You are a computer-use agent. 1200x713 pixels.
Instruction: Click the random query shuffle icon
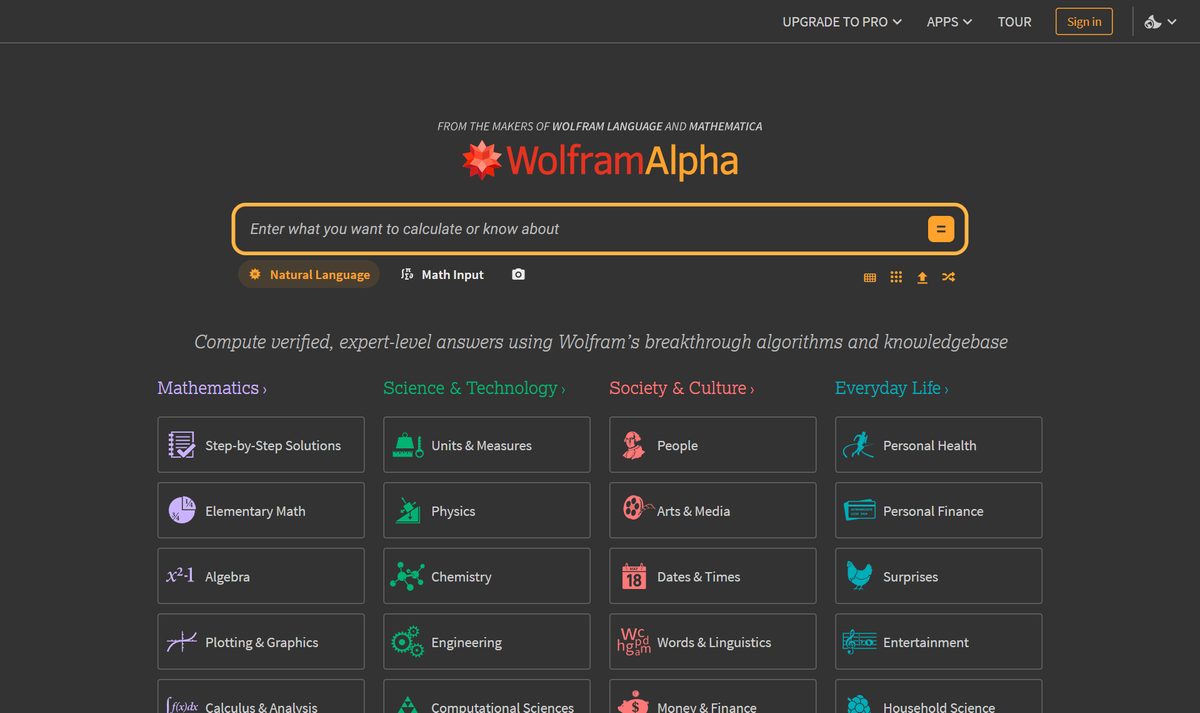948,277
